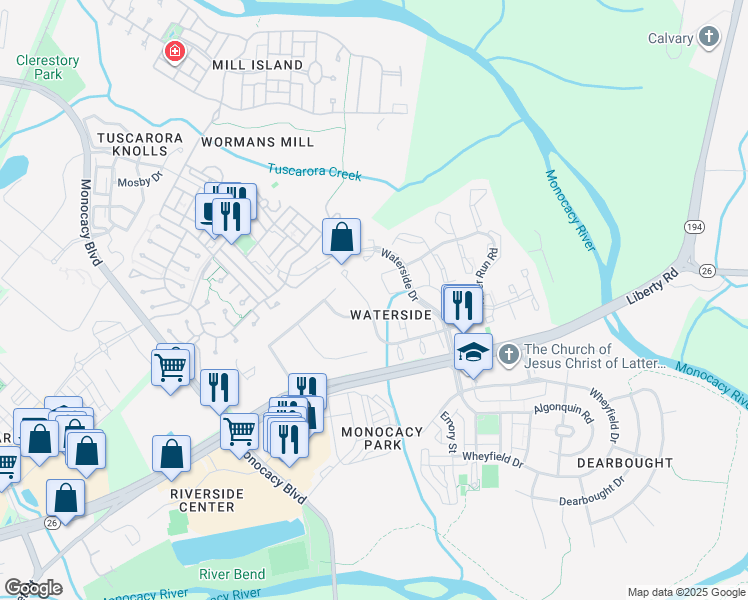748x600 pixels.
Task: Select the shopping bag marker above Riverside Center
Action: (172, 457)
